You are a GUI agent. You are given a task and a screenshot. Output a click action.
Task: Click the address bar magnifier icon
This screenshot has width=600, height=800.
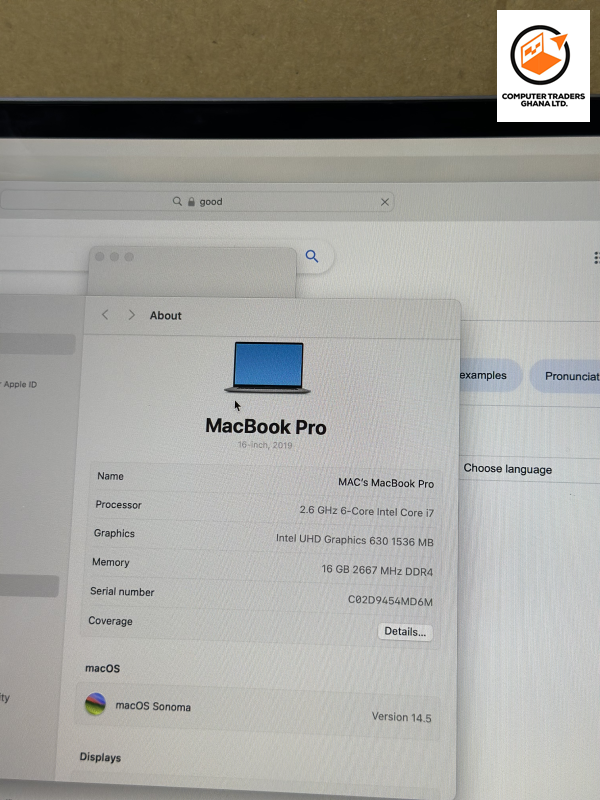177,201
